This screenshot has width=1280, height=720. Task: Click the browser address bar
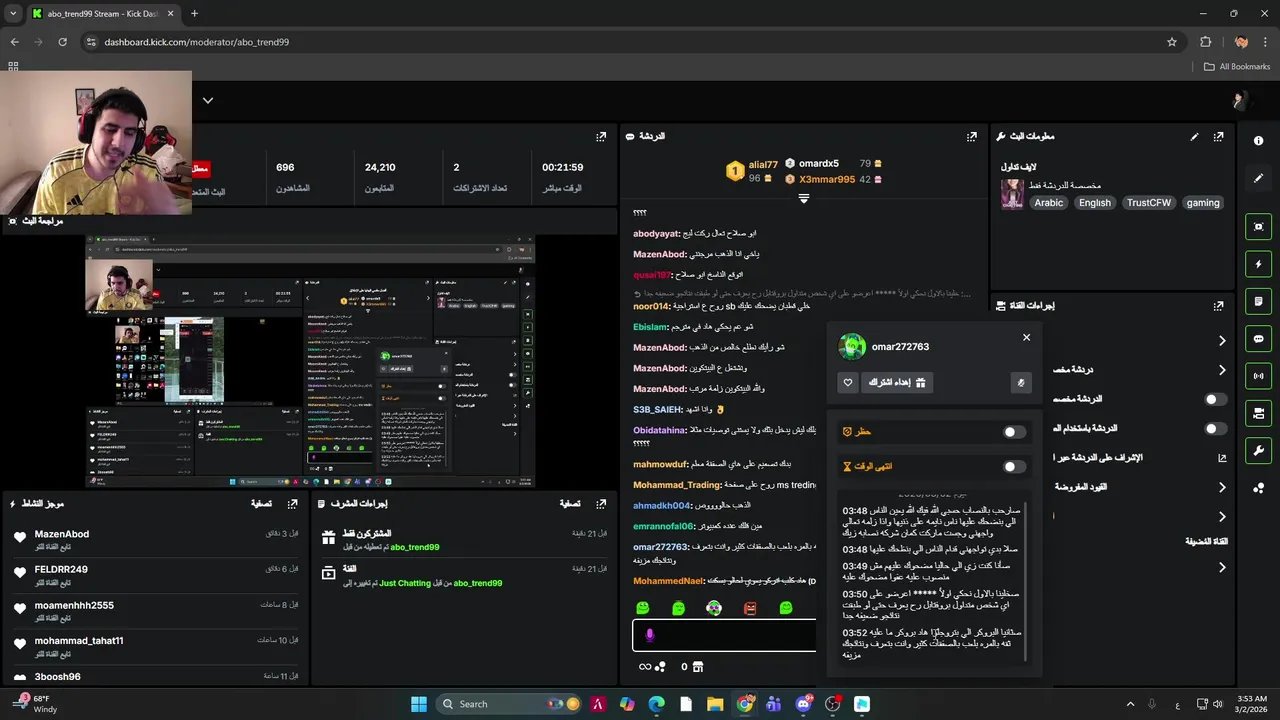coord(628,42)
